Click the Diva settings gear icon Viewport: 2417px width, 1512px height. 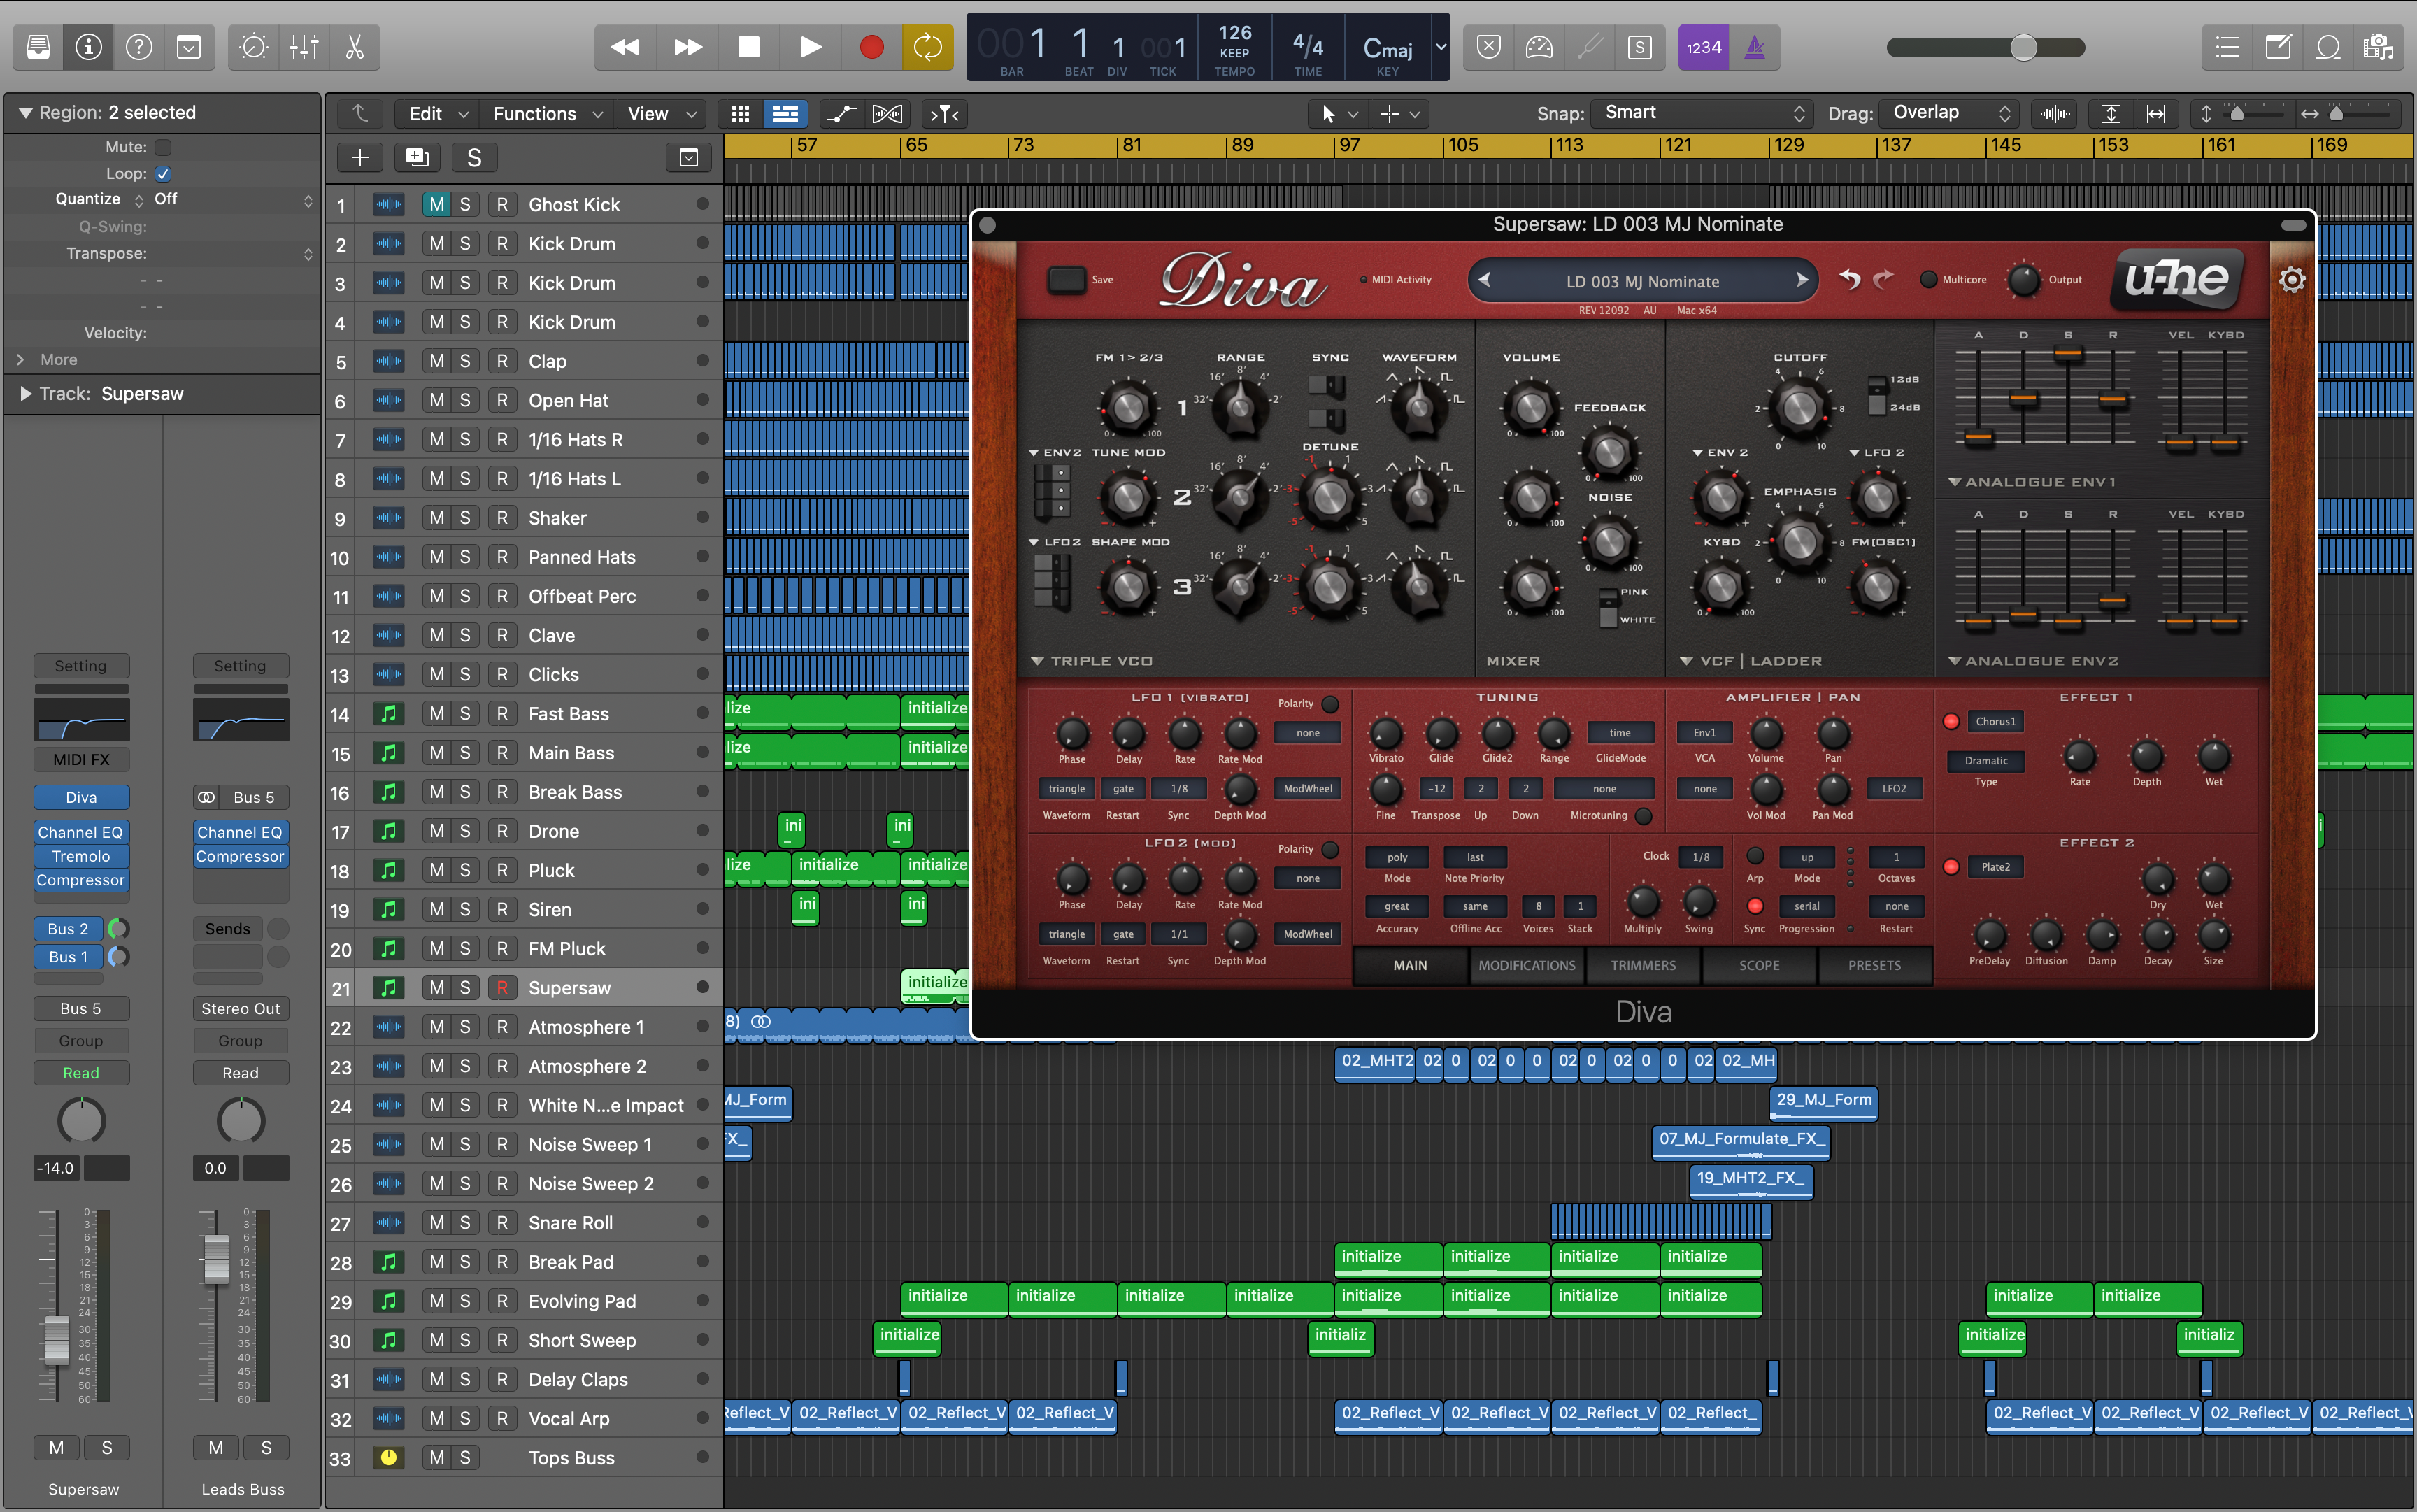coord(2292,280)
